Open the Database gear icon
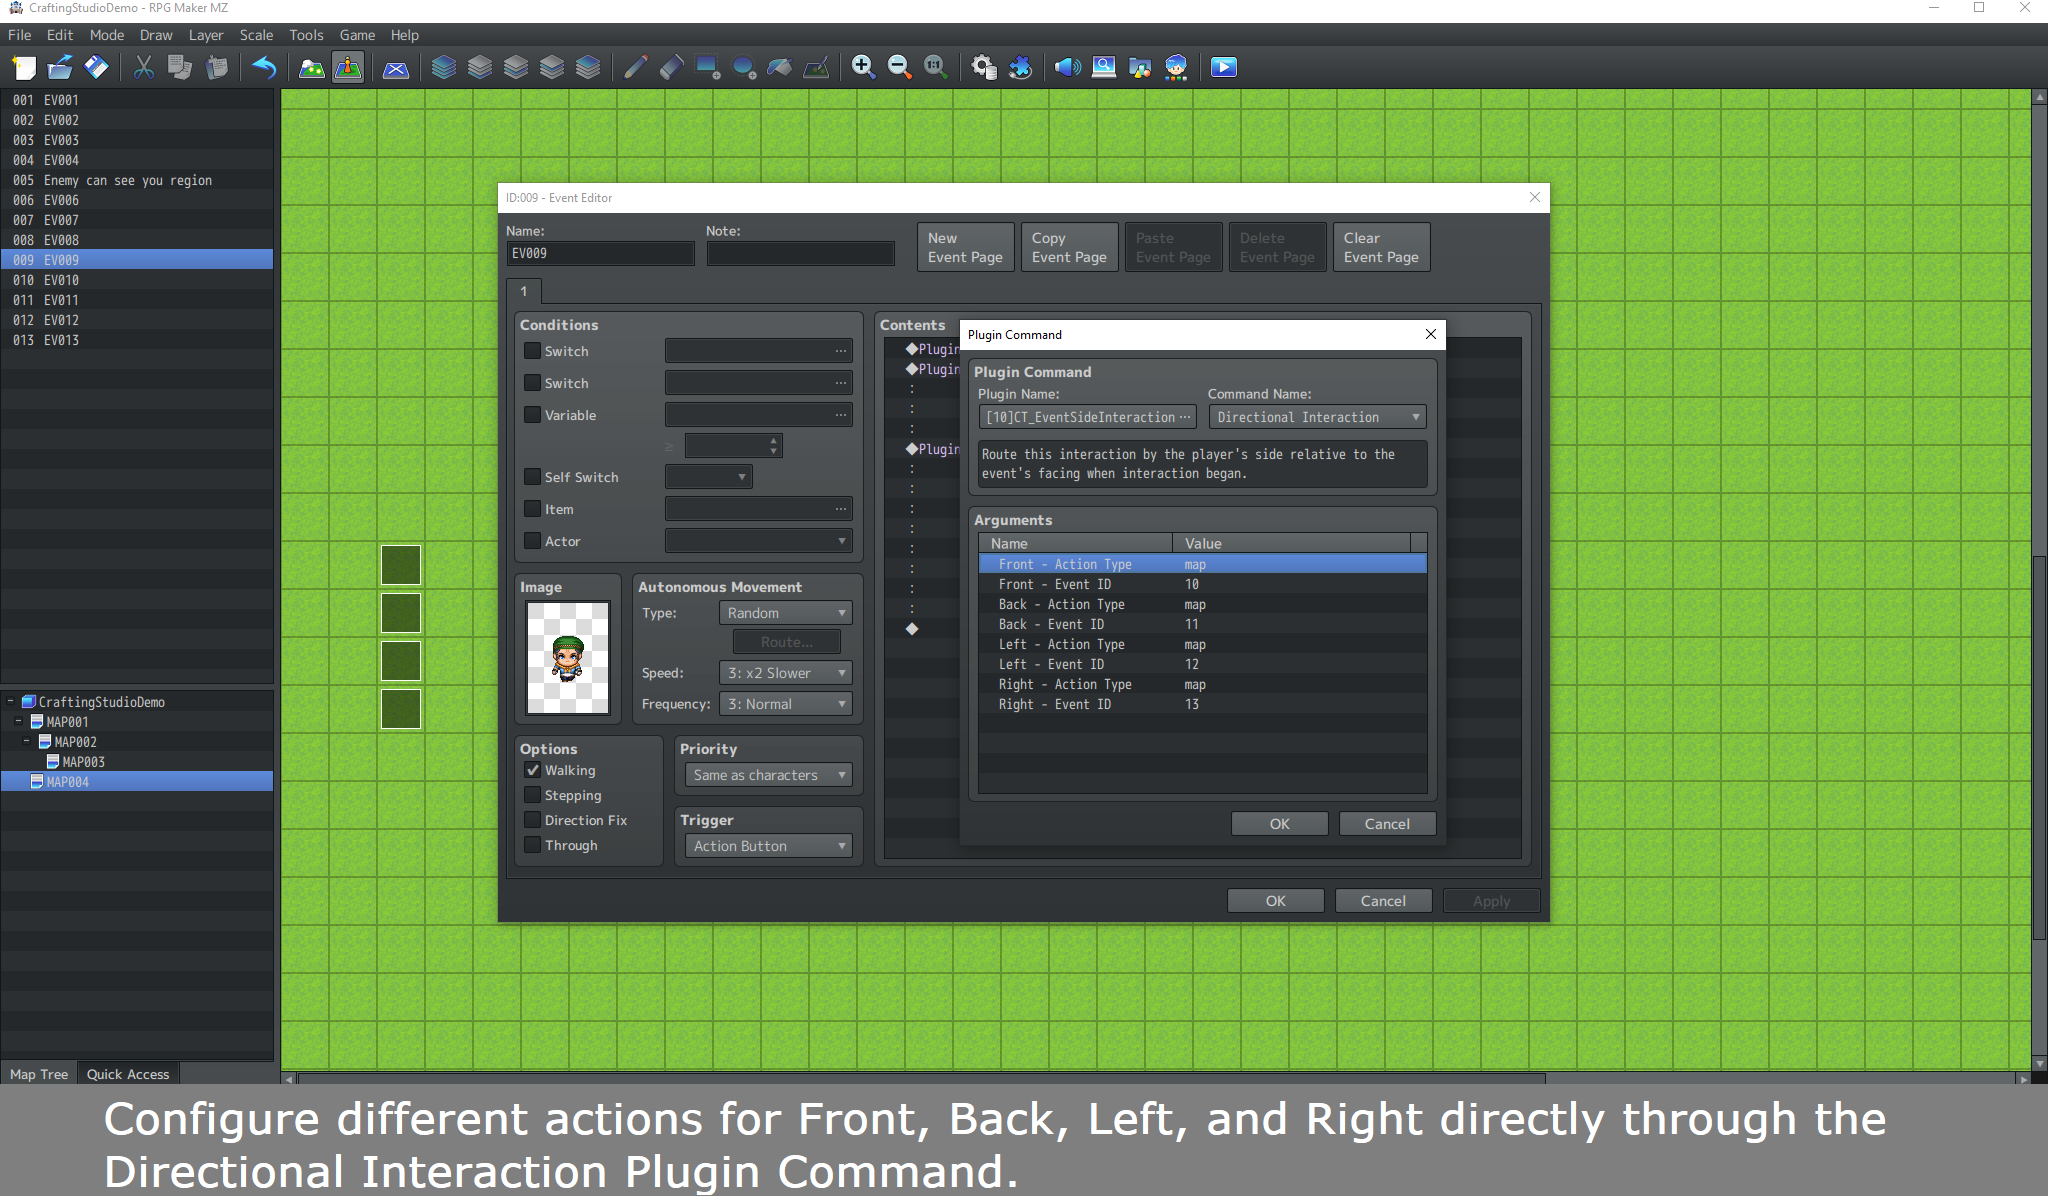 point(984,67)
